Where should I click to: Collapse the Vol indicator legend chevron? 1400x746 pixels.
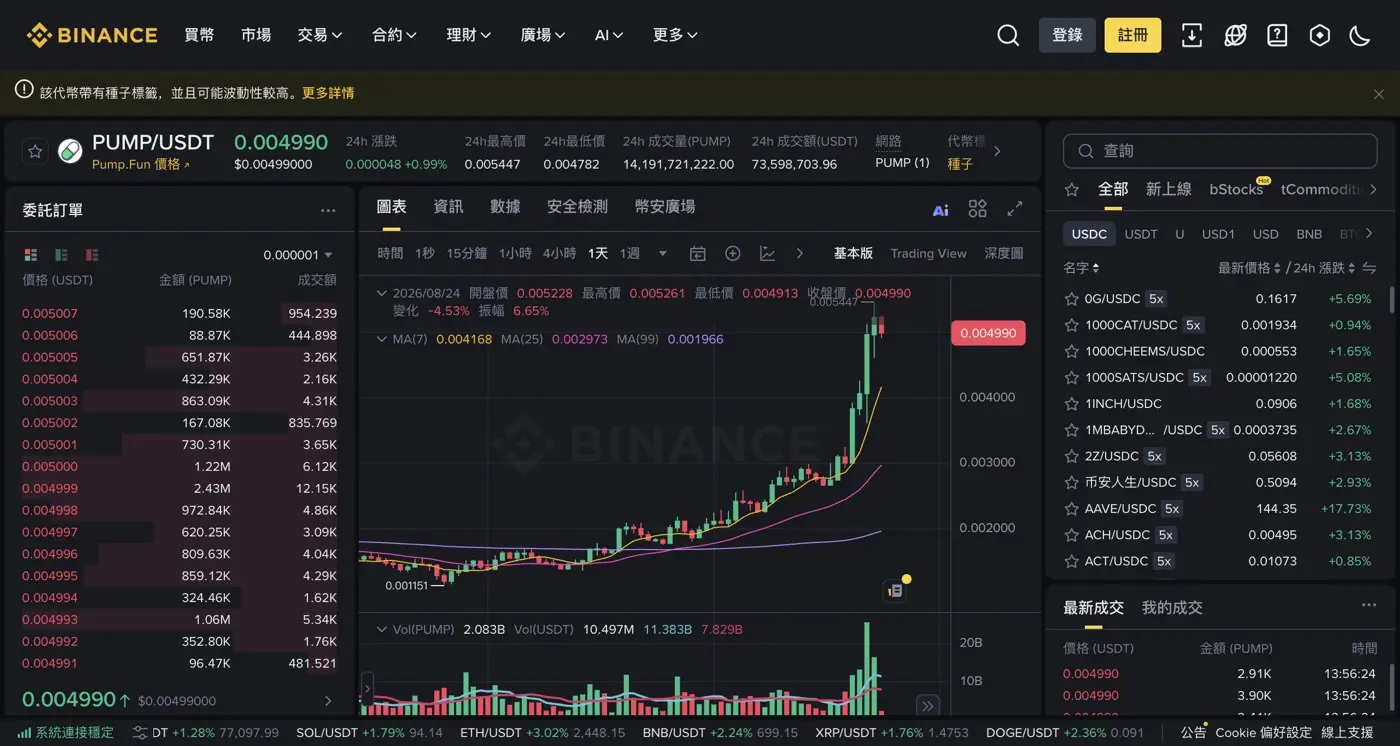(x=381, y=630)
